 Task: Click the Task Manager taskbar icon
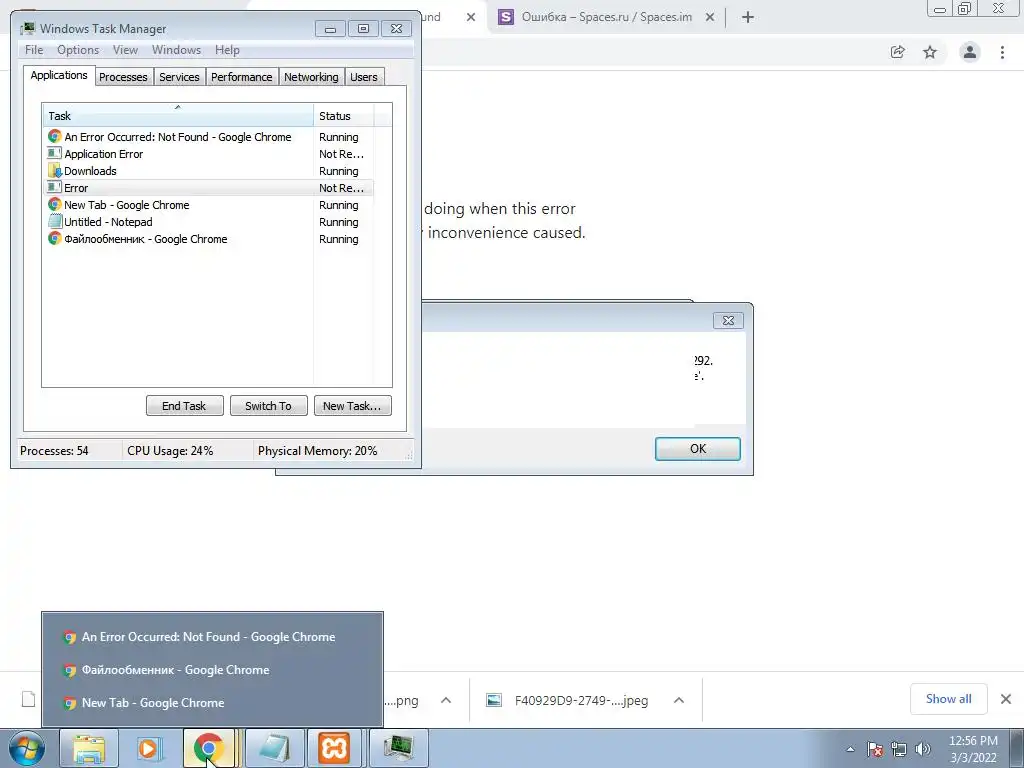pyautogui.click(x=399, y=748)
